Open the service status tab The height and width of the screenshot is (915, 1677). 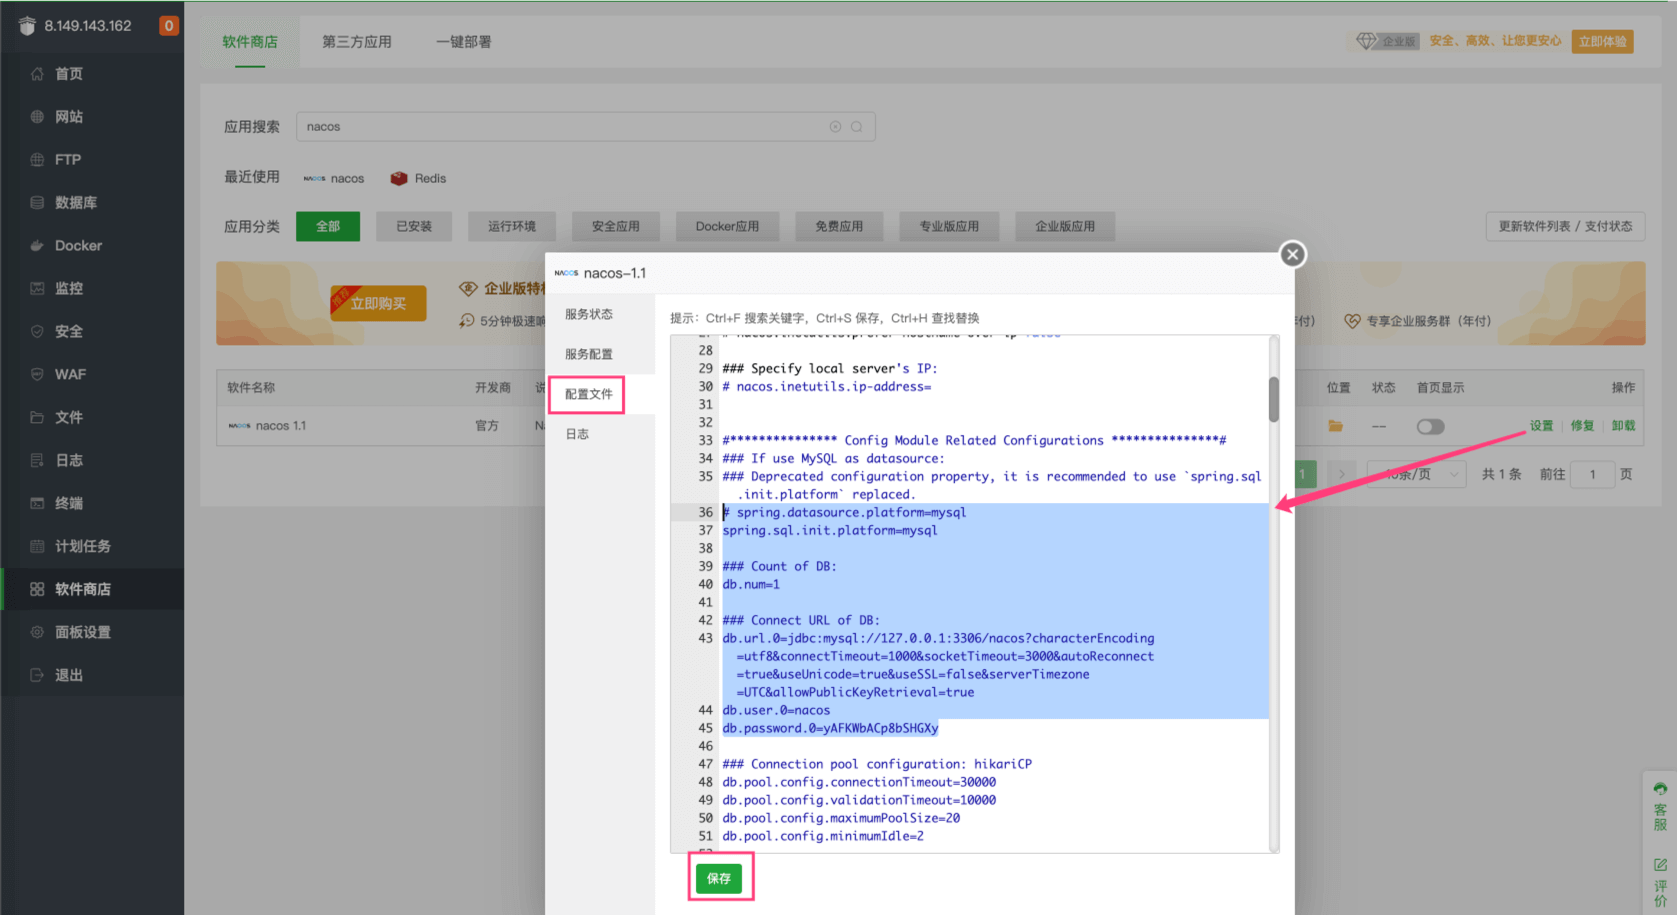(x=589, y=314)
